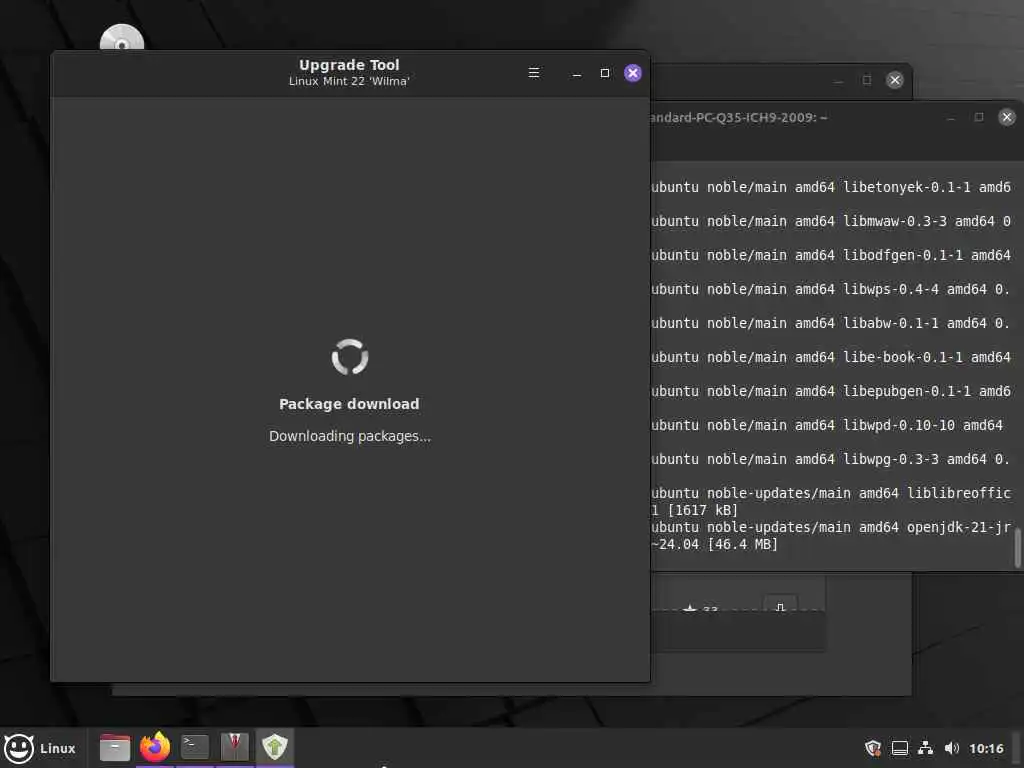Click the terminal line containing libwps-0.4-4
This screenshot has height=768, width=1024.
831,289
